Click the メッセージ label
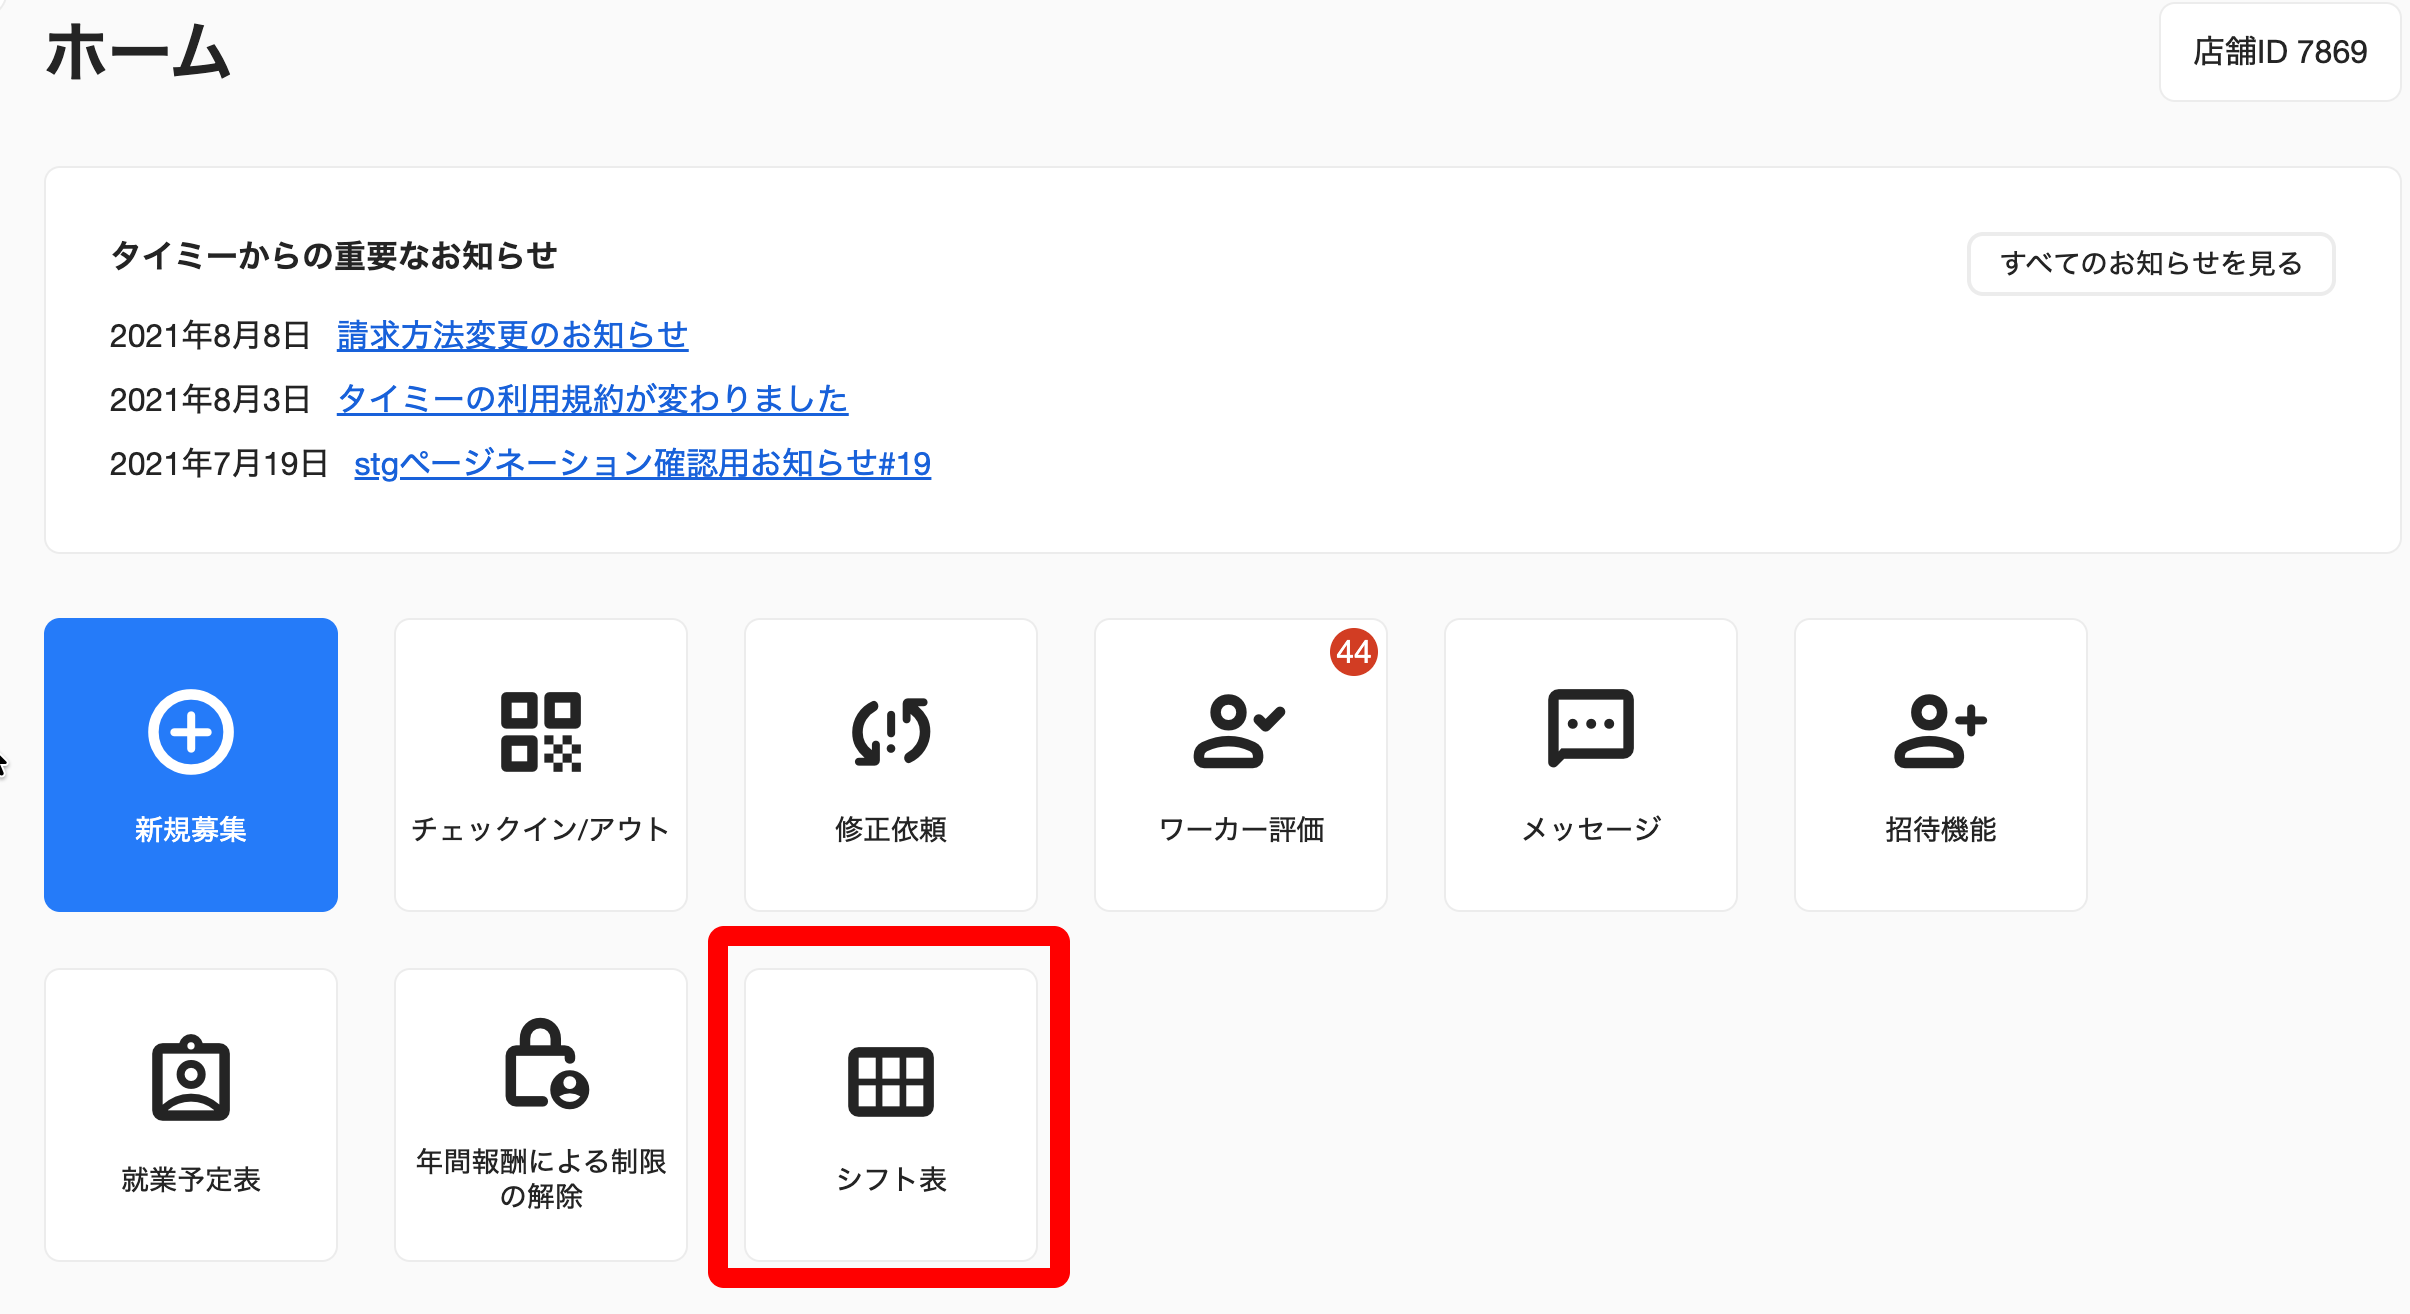The height and width of the screenshot is (1314, 2410). [1591, 830]
